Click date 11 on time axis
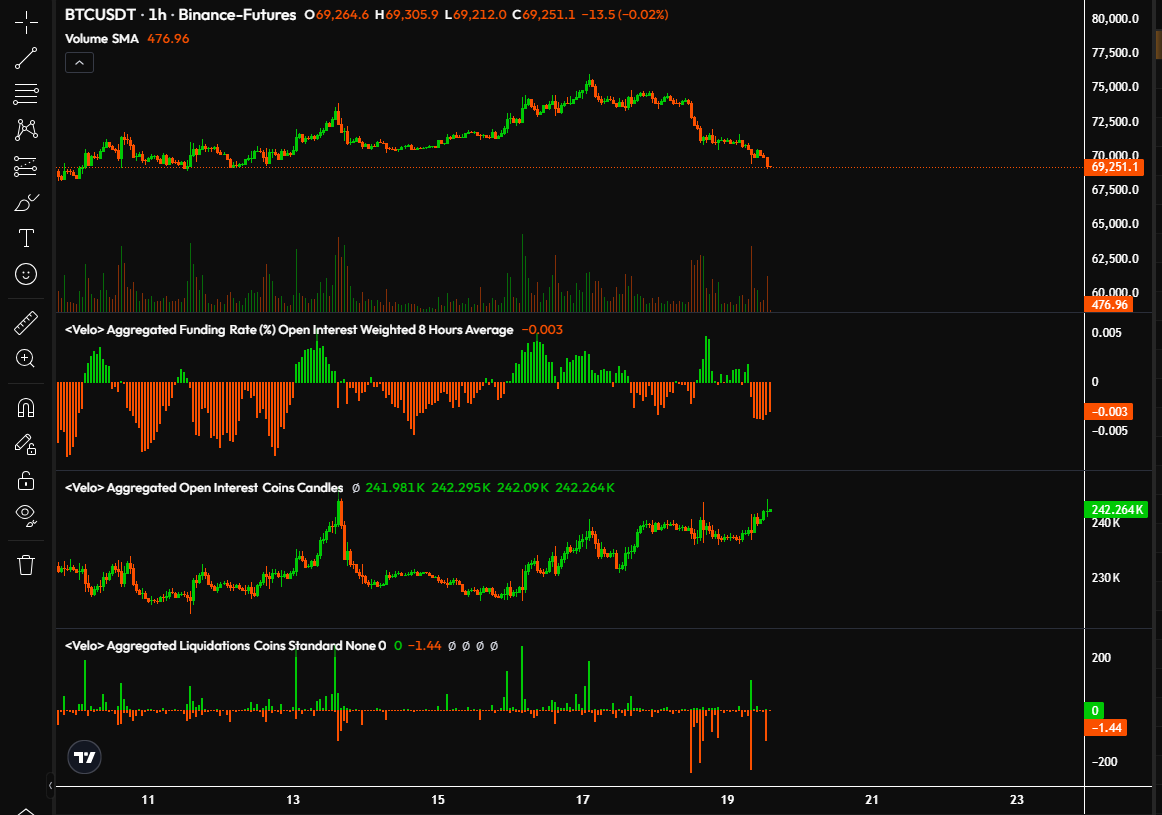This screenshot has height=815, width=1162. click(x=148, y=799)
